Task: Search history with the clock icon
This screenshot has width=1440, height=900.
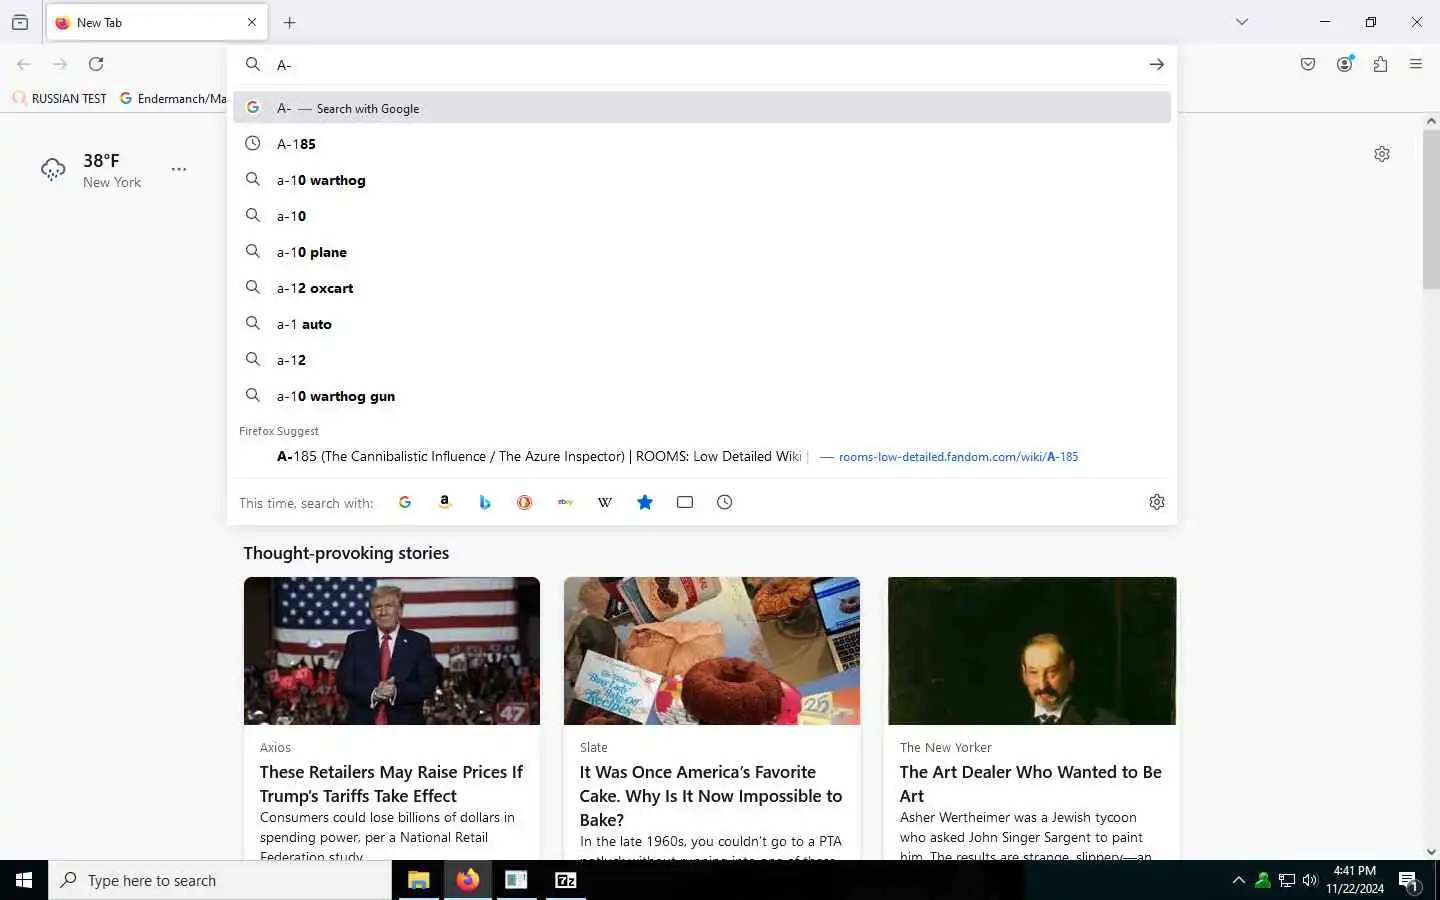Action: (725, 502)
